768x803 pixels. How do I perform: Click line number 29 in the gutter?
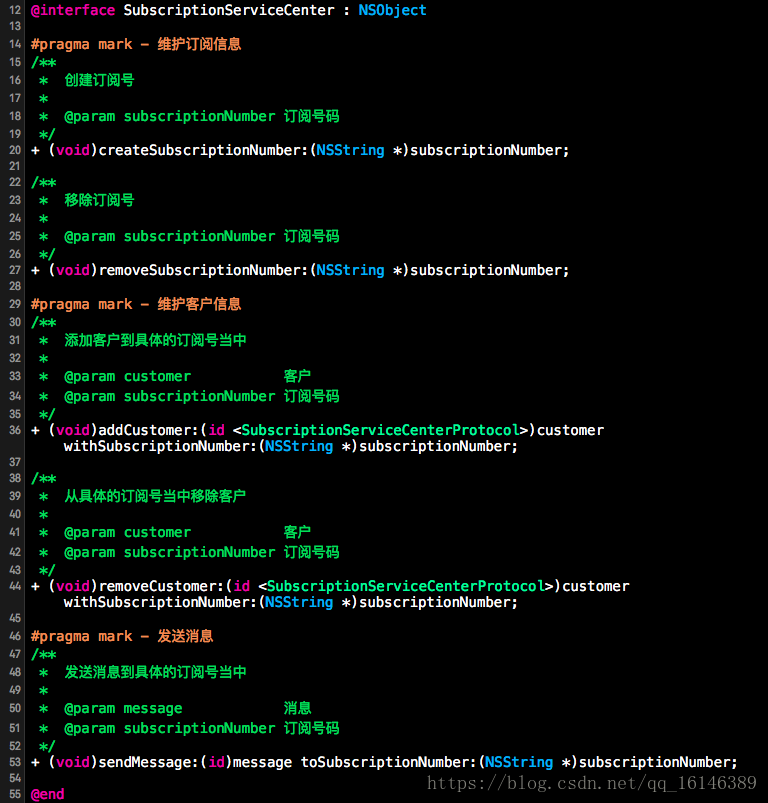pyautogui.click(x=15, y=304)
